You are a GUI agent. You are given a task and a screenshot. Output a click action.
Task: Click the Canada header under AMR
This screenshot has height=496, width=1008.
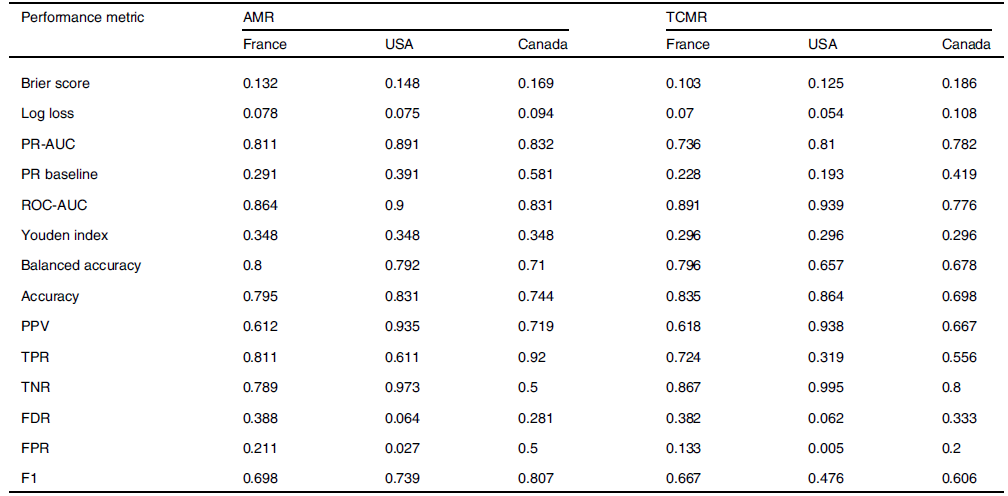[542, 44]
